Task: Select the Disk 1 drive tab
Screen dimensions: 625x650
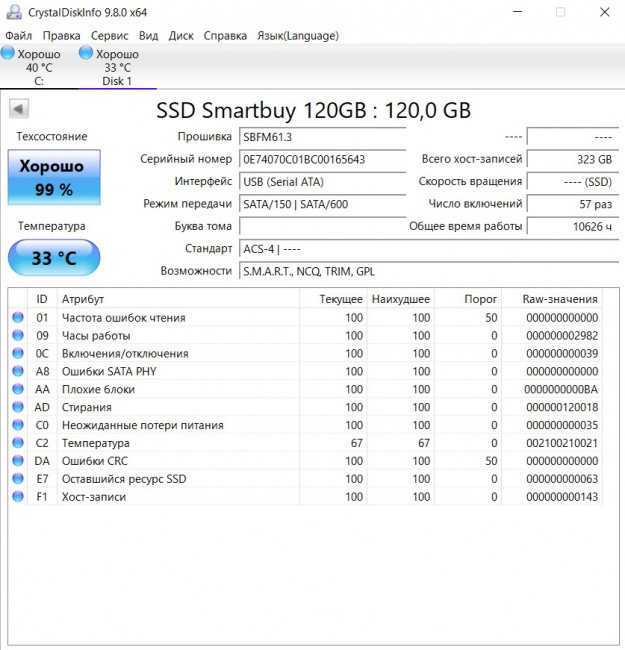Action: pyautogui.click(x=117, y=66)
